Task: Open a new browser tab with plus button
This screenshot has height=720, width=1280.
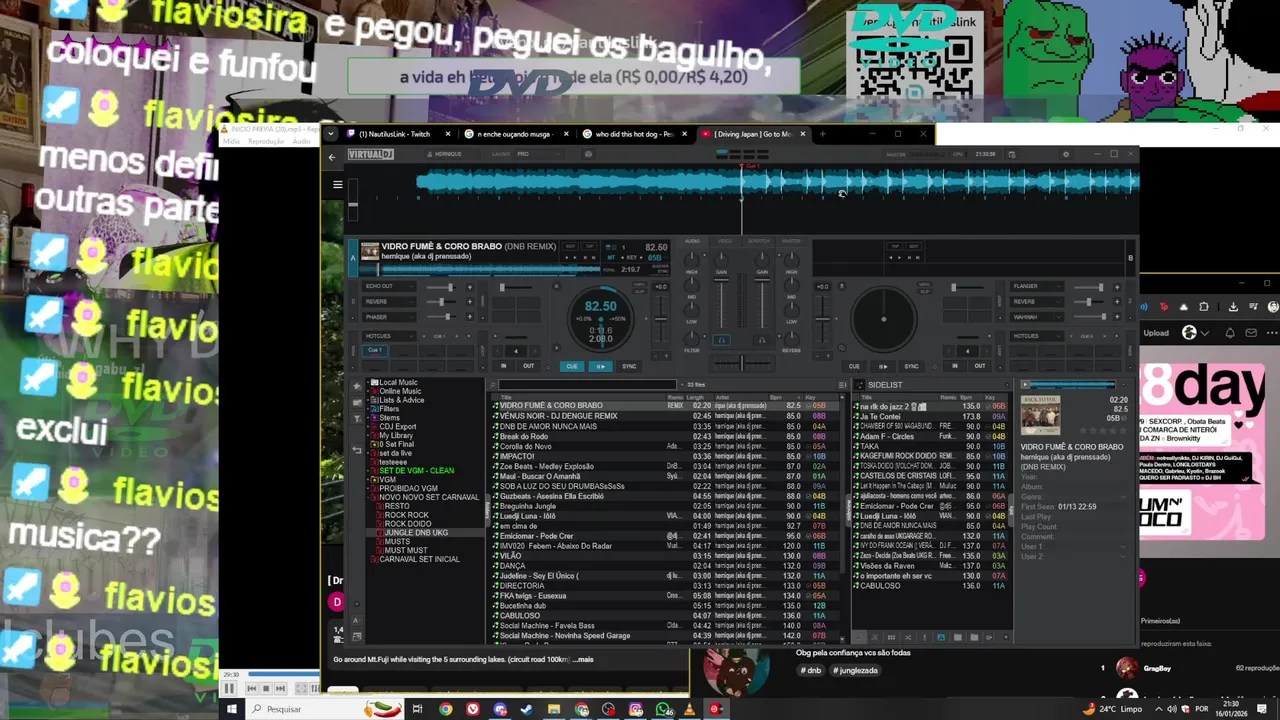Action: click(x=822, y=134)
